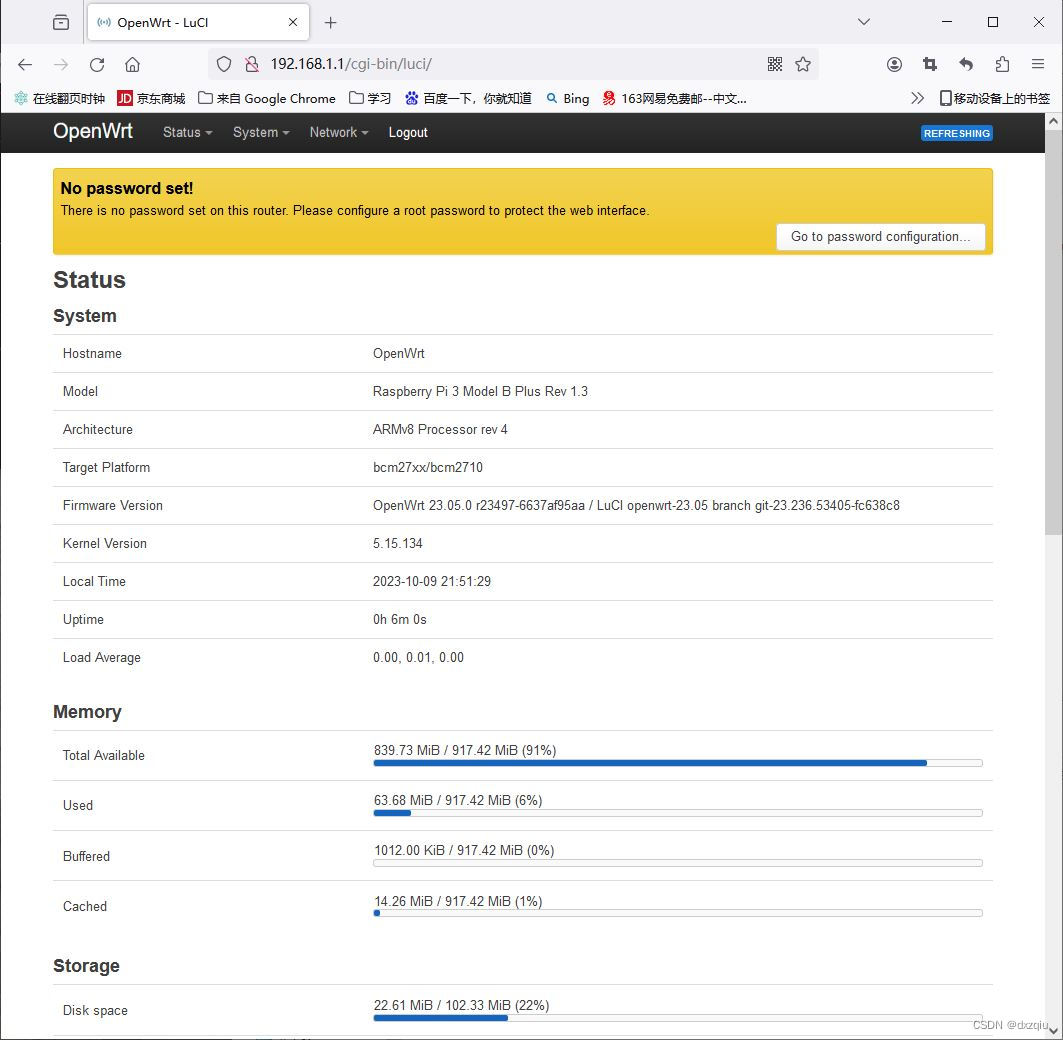Reload the page with the refresh icon
Screen dimensions: 1063x1040
click(x=96, y=63)
